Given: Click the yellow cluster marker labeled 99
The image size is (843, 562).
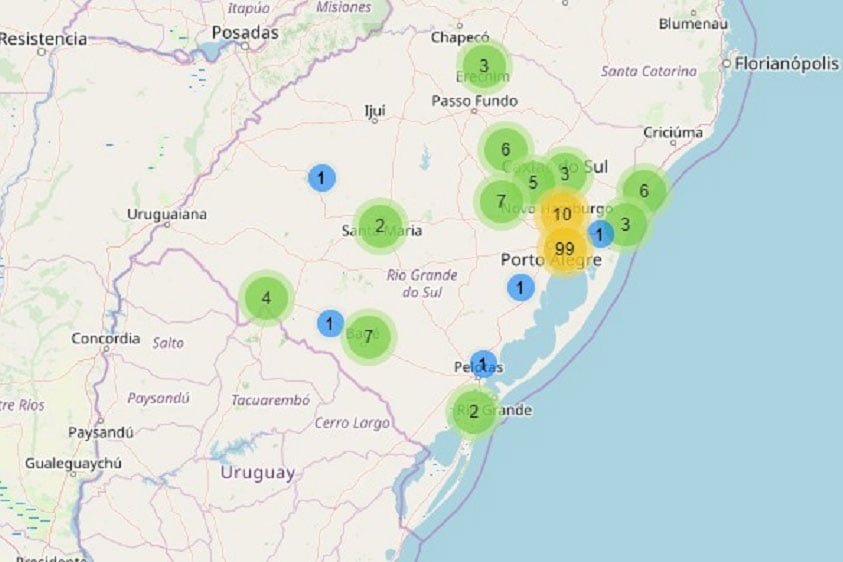Looking at the screenshot, I should (564, 249).
